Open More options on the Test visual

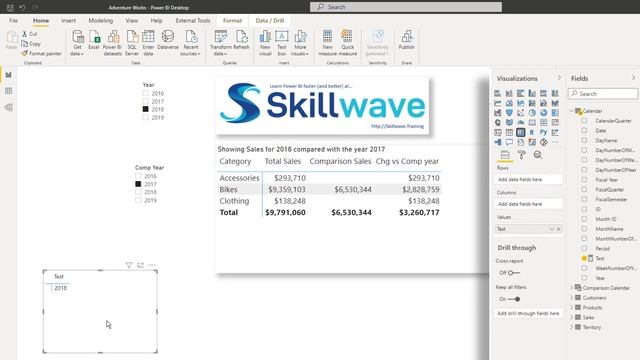pos(152,265)
